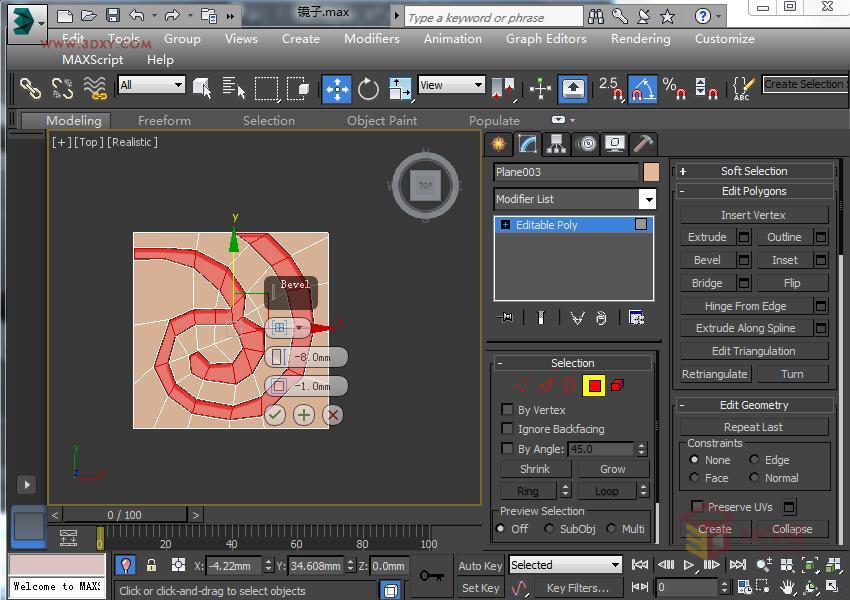Pin the modifier stack
Image resolution: width=850 pixels, height=600 pixels.
click(x=508, y=317)
